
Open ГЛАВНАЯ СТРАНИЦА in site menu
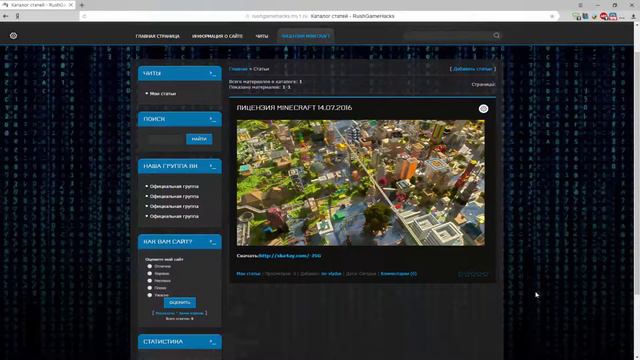click(x=158, y=36)
